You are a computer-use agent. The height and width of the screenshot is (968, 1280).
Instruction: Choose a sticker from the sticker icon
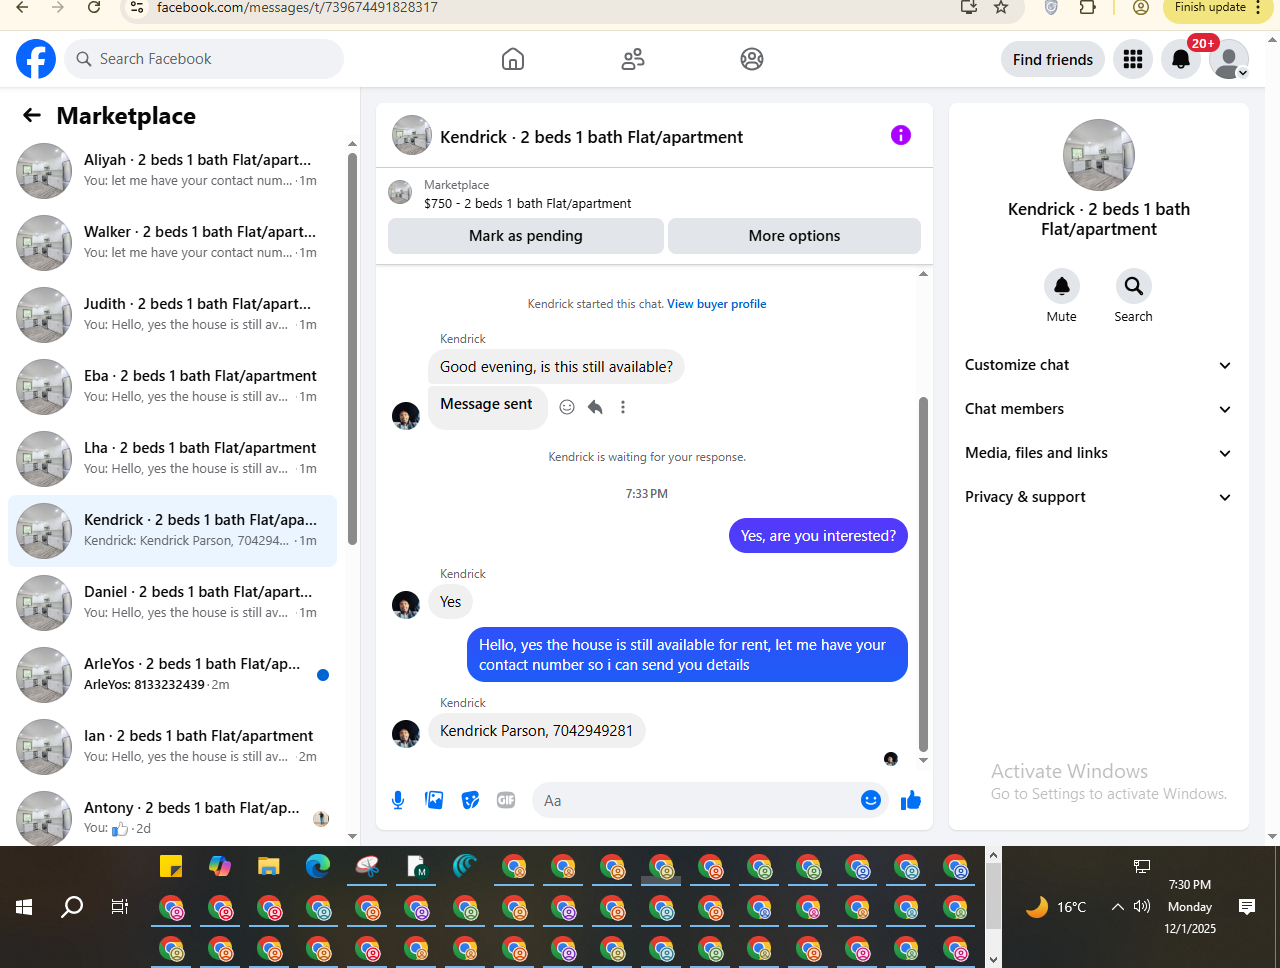click(470, 800)
